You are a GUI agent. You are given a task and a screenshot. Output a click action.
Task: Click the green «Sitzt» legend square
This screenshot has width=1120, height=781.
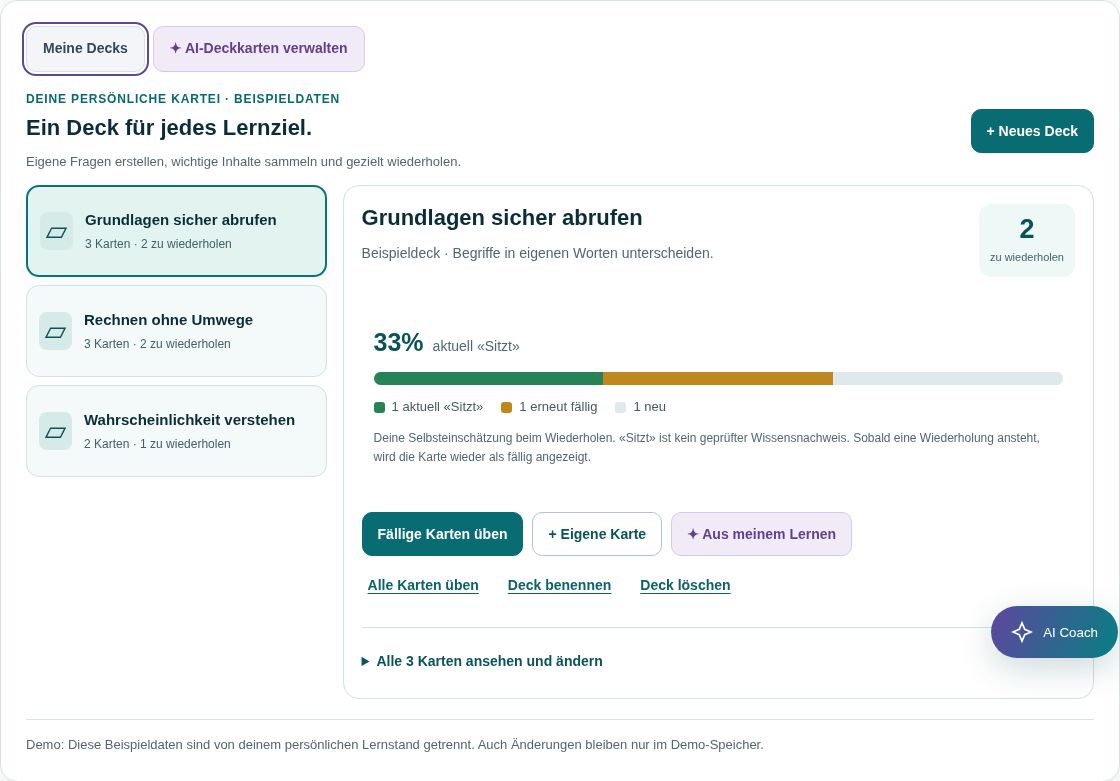click(379, 407)
